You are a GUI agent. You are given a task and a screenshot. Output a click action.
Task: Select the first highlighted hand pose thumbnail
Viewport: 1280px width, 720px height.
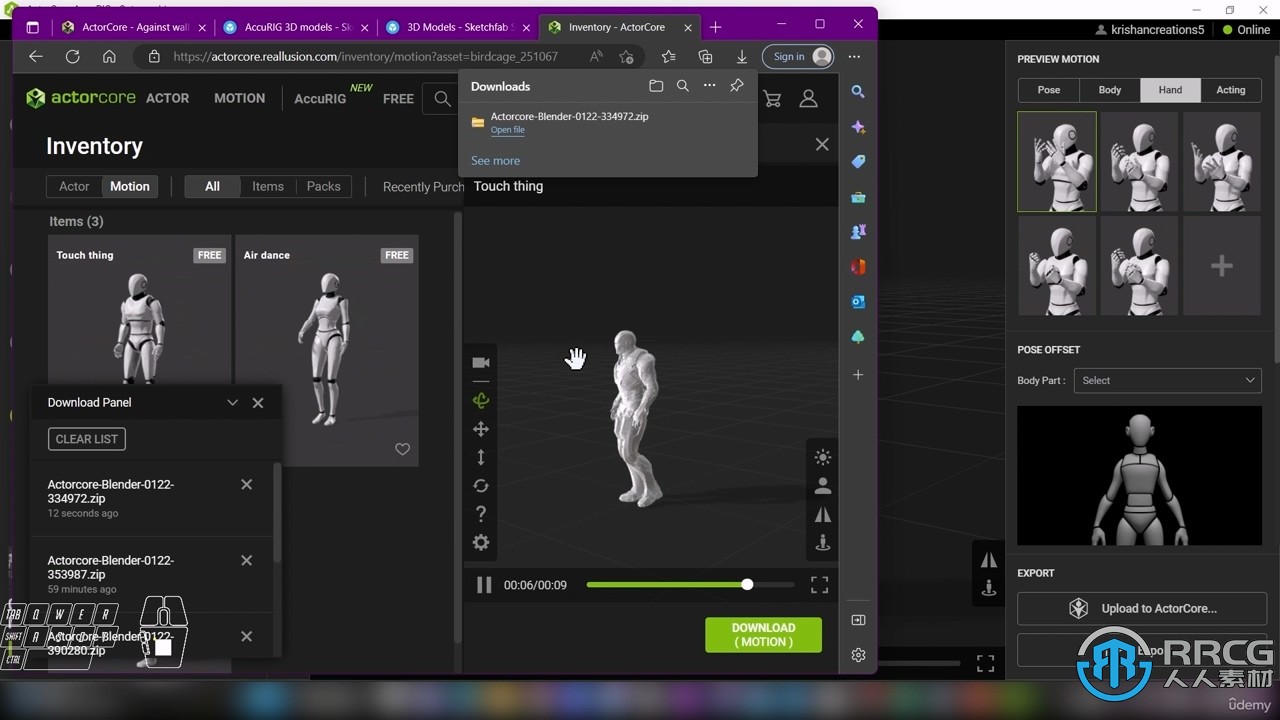[1057, 161]
